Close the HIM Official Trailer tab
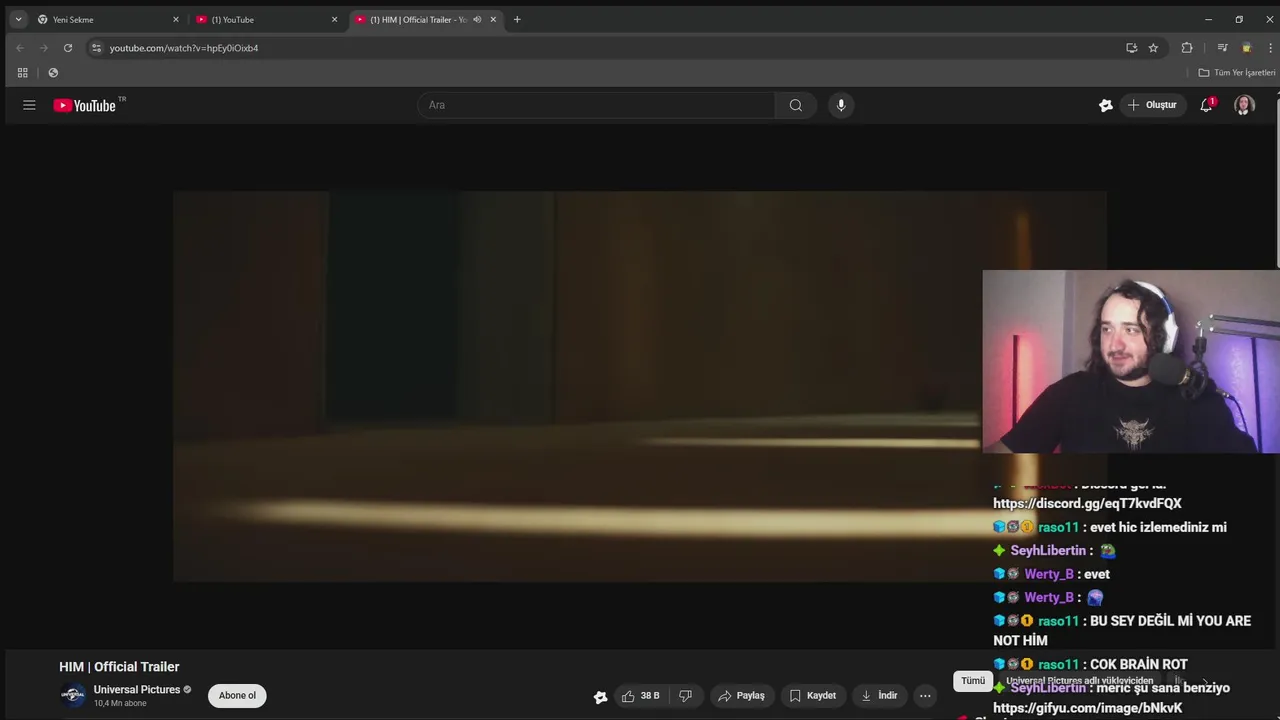Image resolution: width=1280 pixels, height=720 pixels. pos(493,20)
